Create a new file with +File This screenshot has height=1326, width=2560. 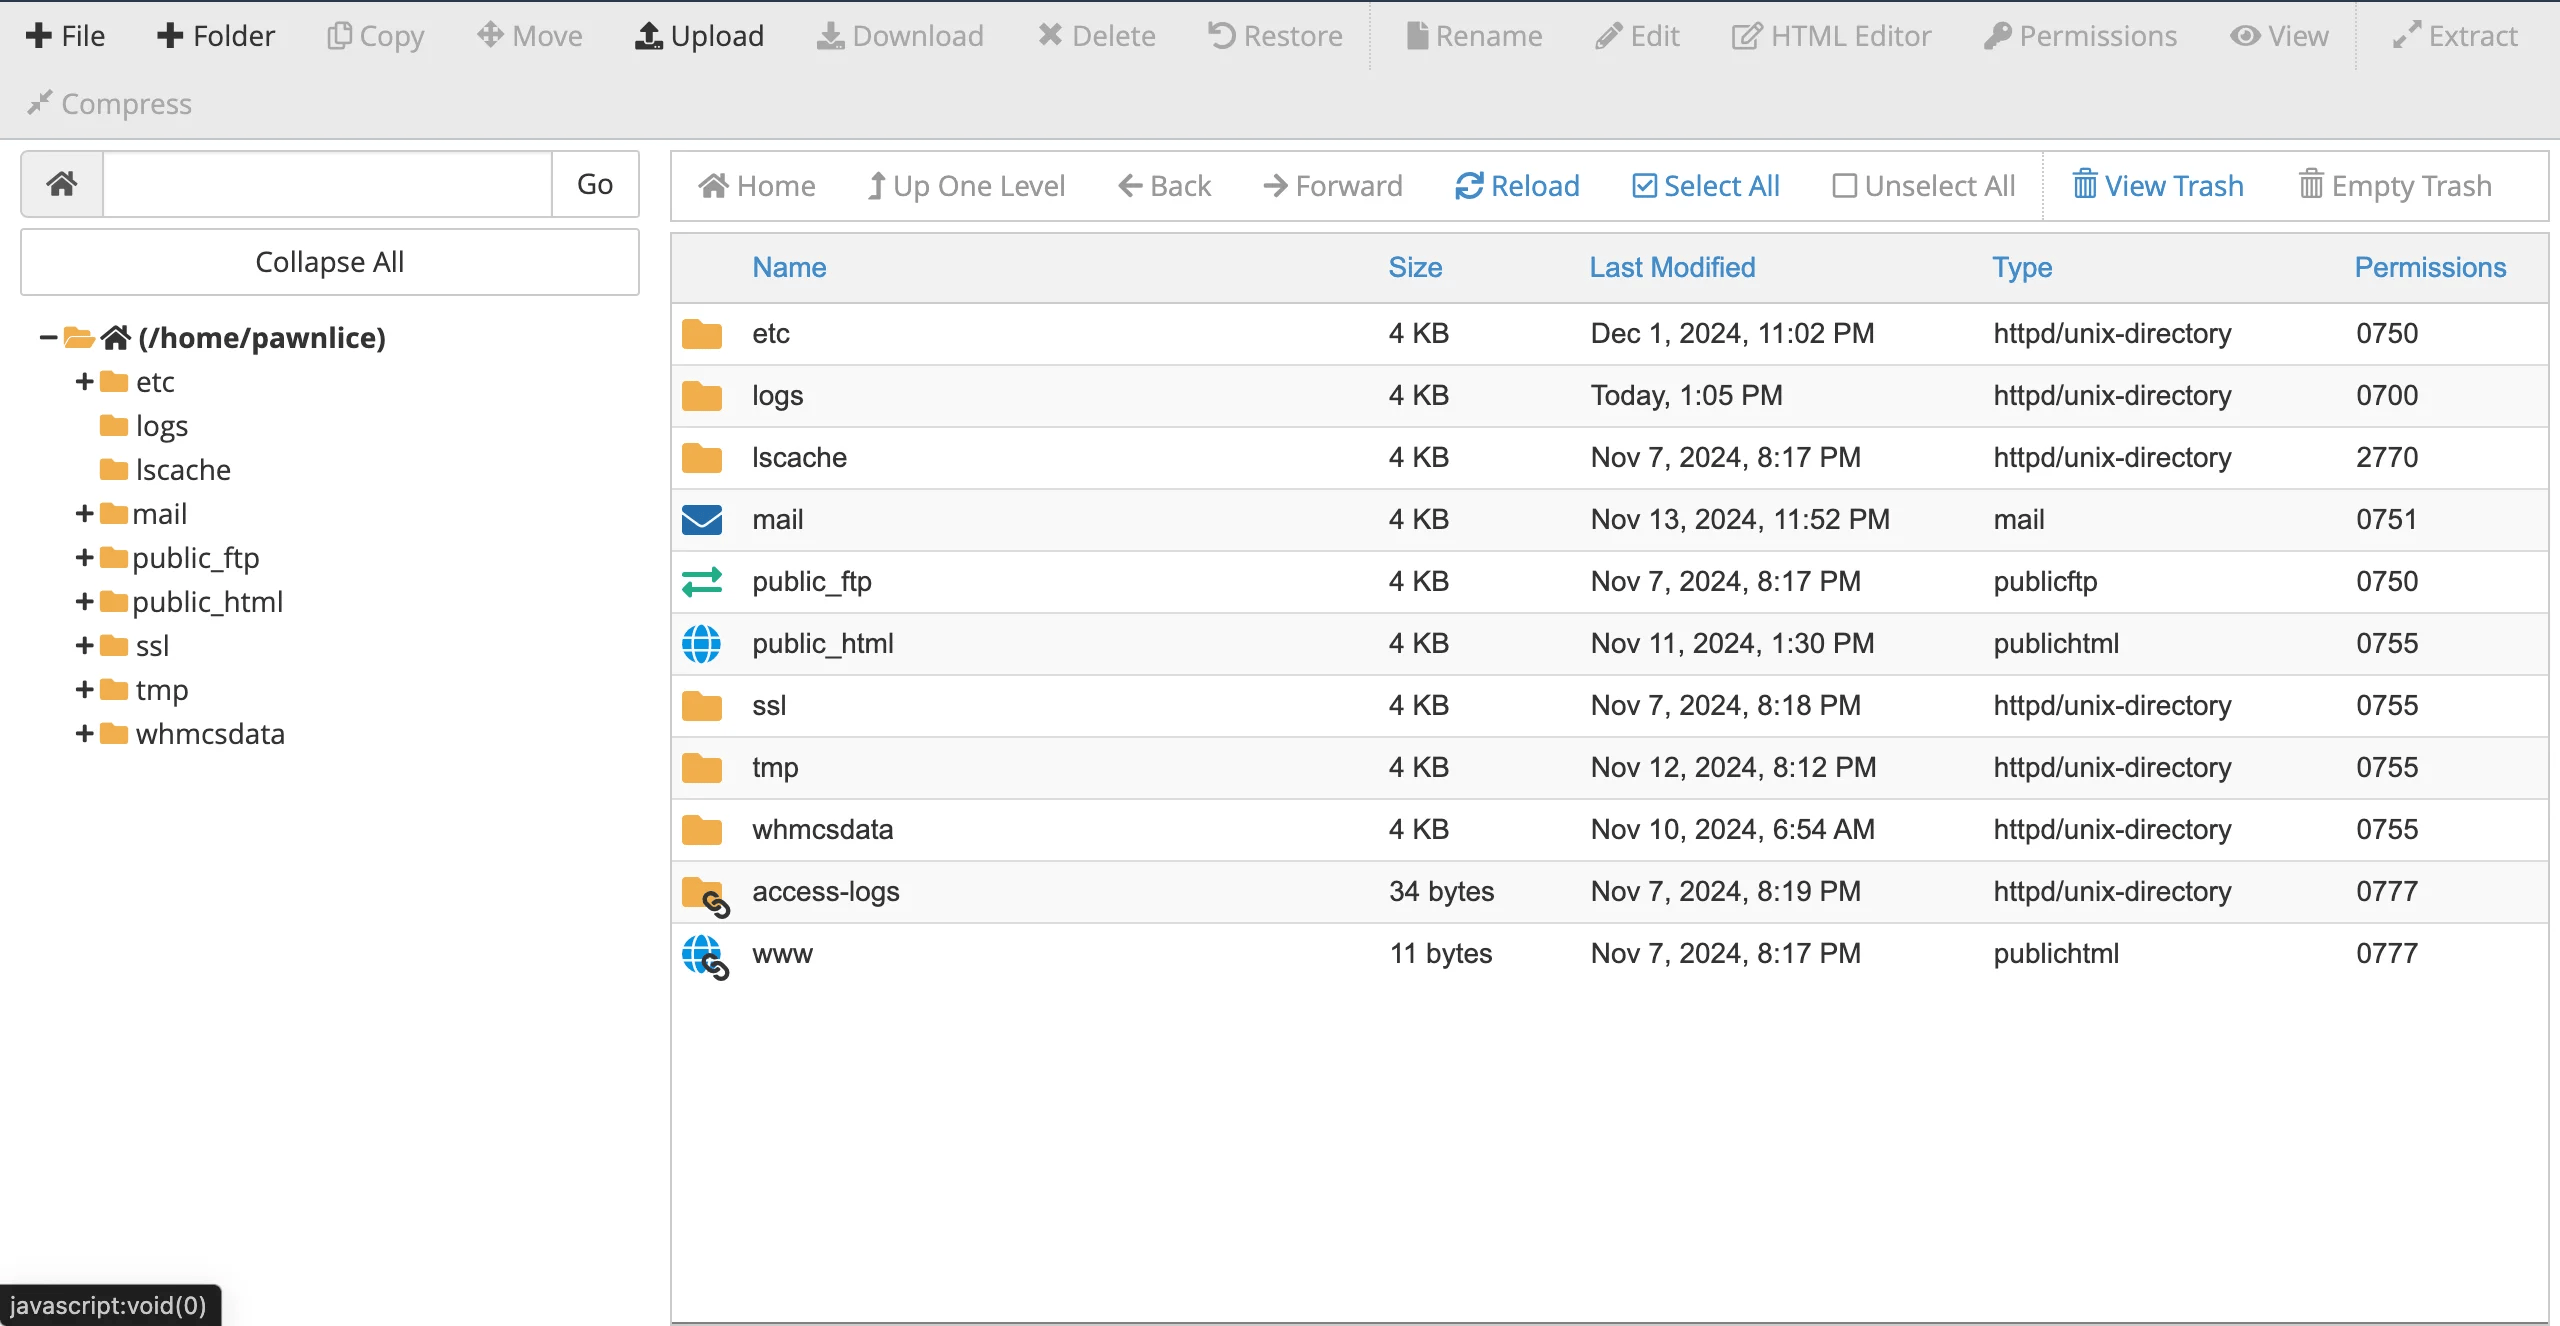tap(65, 36)
